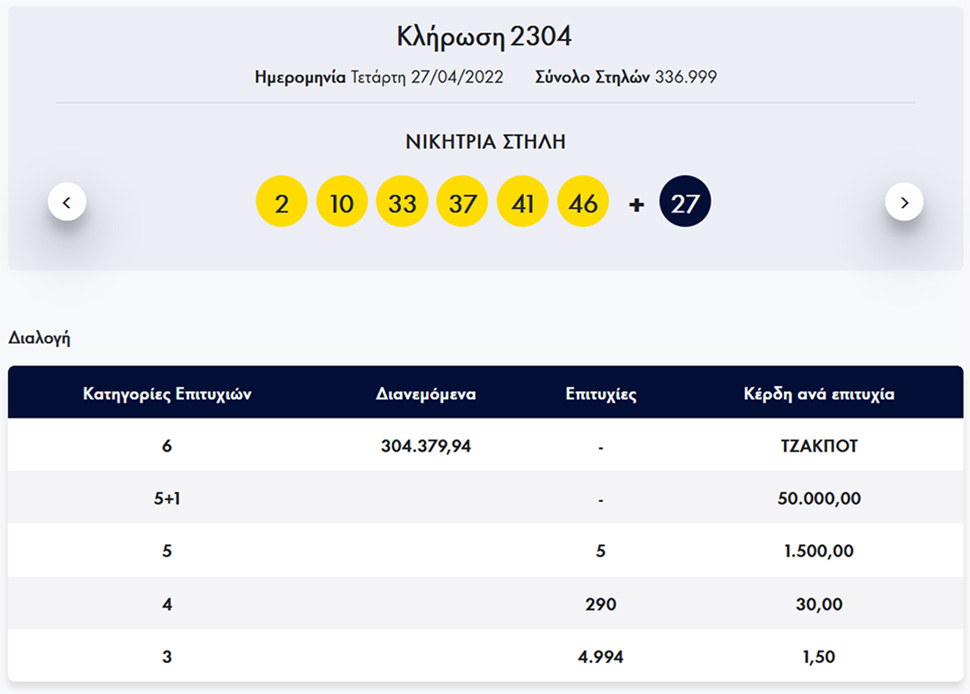Image resolution: width=970 pixels, height=694 pixels.
Task: Click the 304.379,94 distributed amount
Action: click(426, 446)
